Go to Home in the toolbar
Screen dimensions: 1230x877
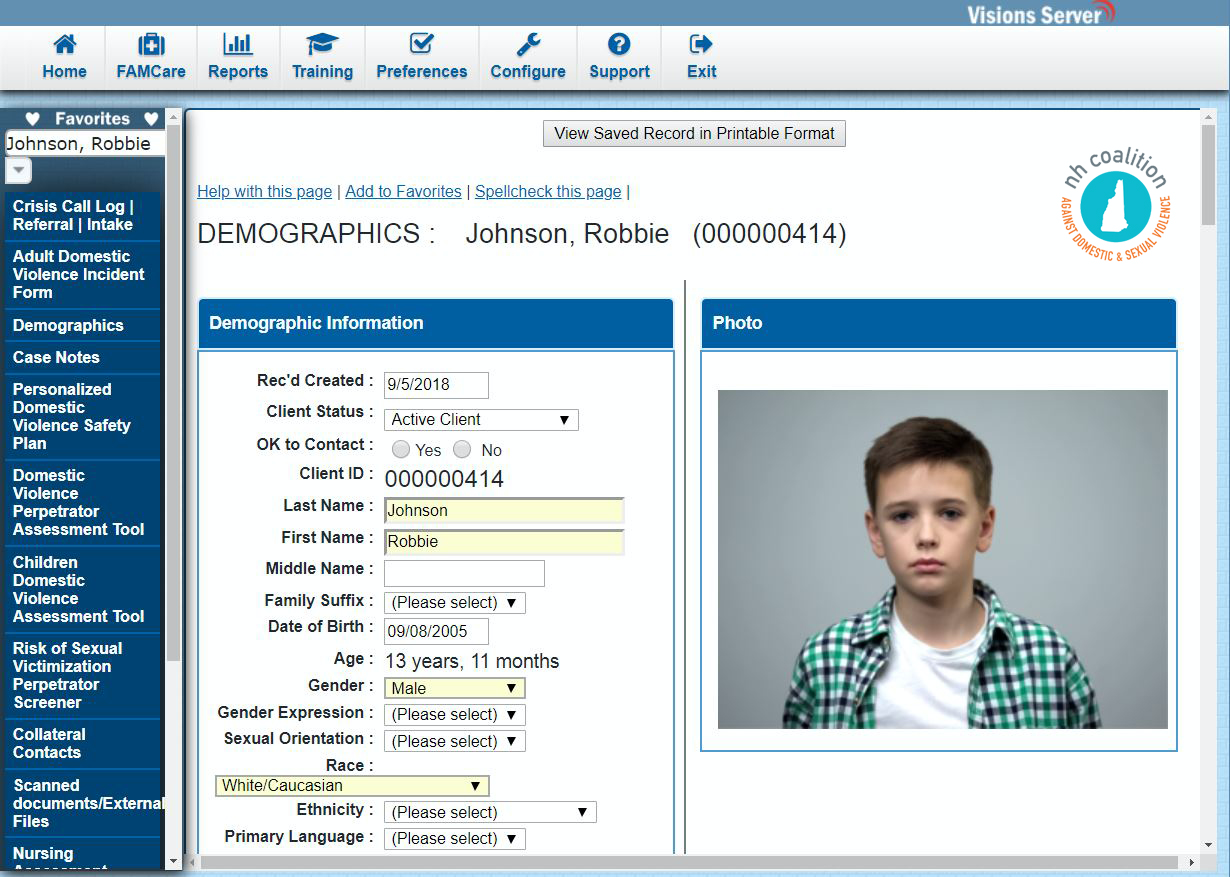click(65, 58)
